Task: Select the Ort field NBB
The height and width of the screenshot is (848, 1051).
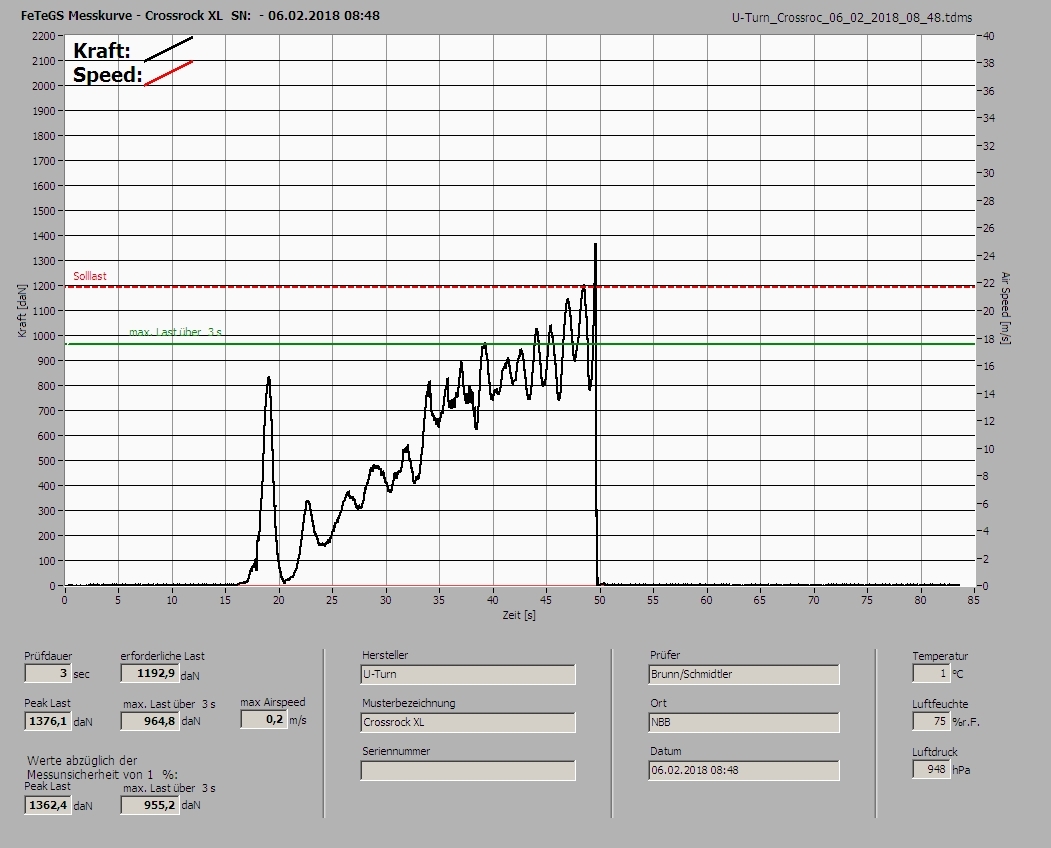Action: coord(744,723)
